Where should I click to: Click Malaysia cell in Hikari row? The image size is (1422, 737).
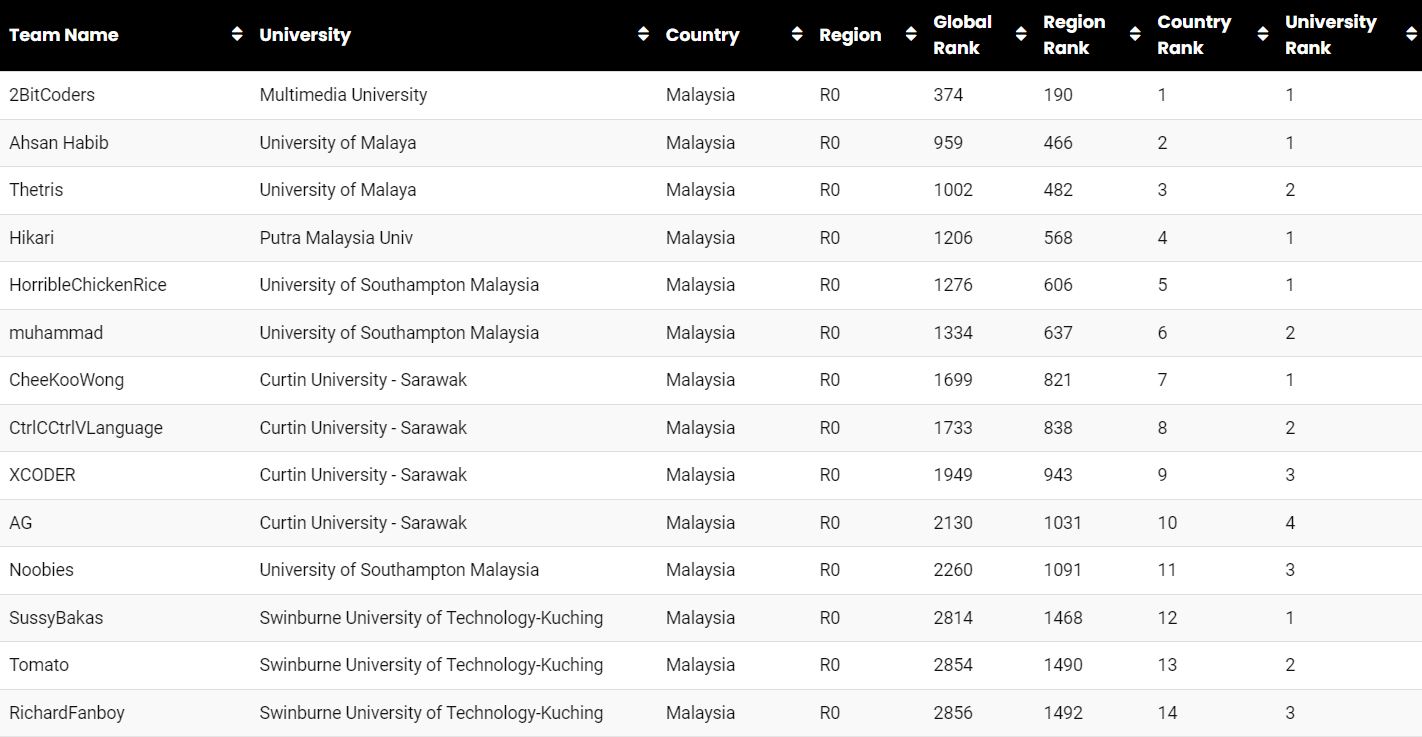pos(700,238)
